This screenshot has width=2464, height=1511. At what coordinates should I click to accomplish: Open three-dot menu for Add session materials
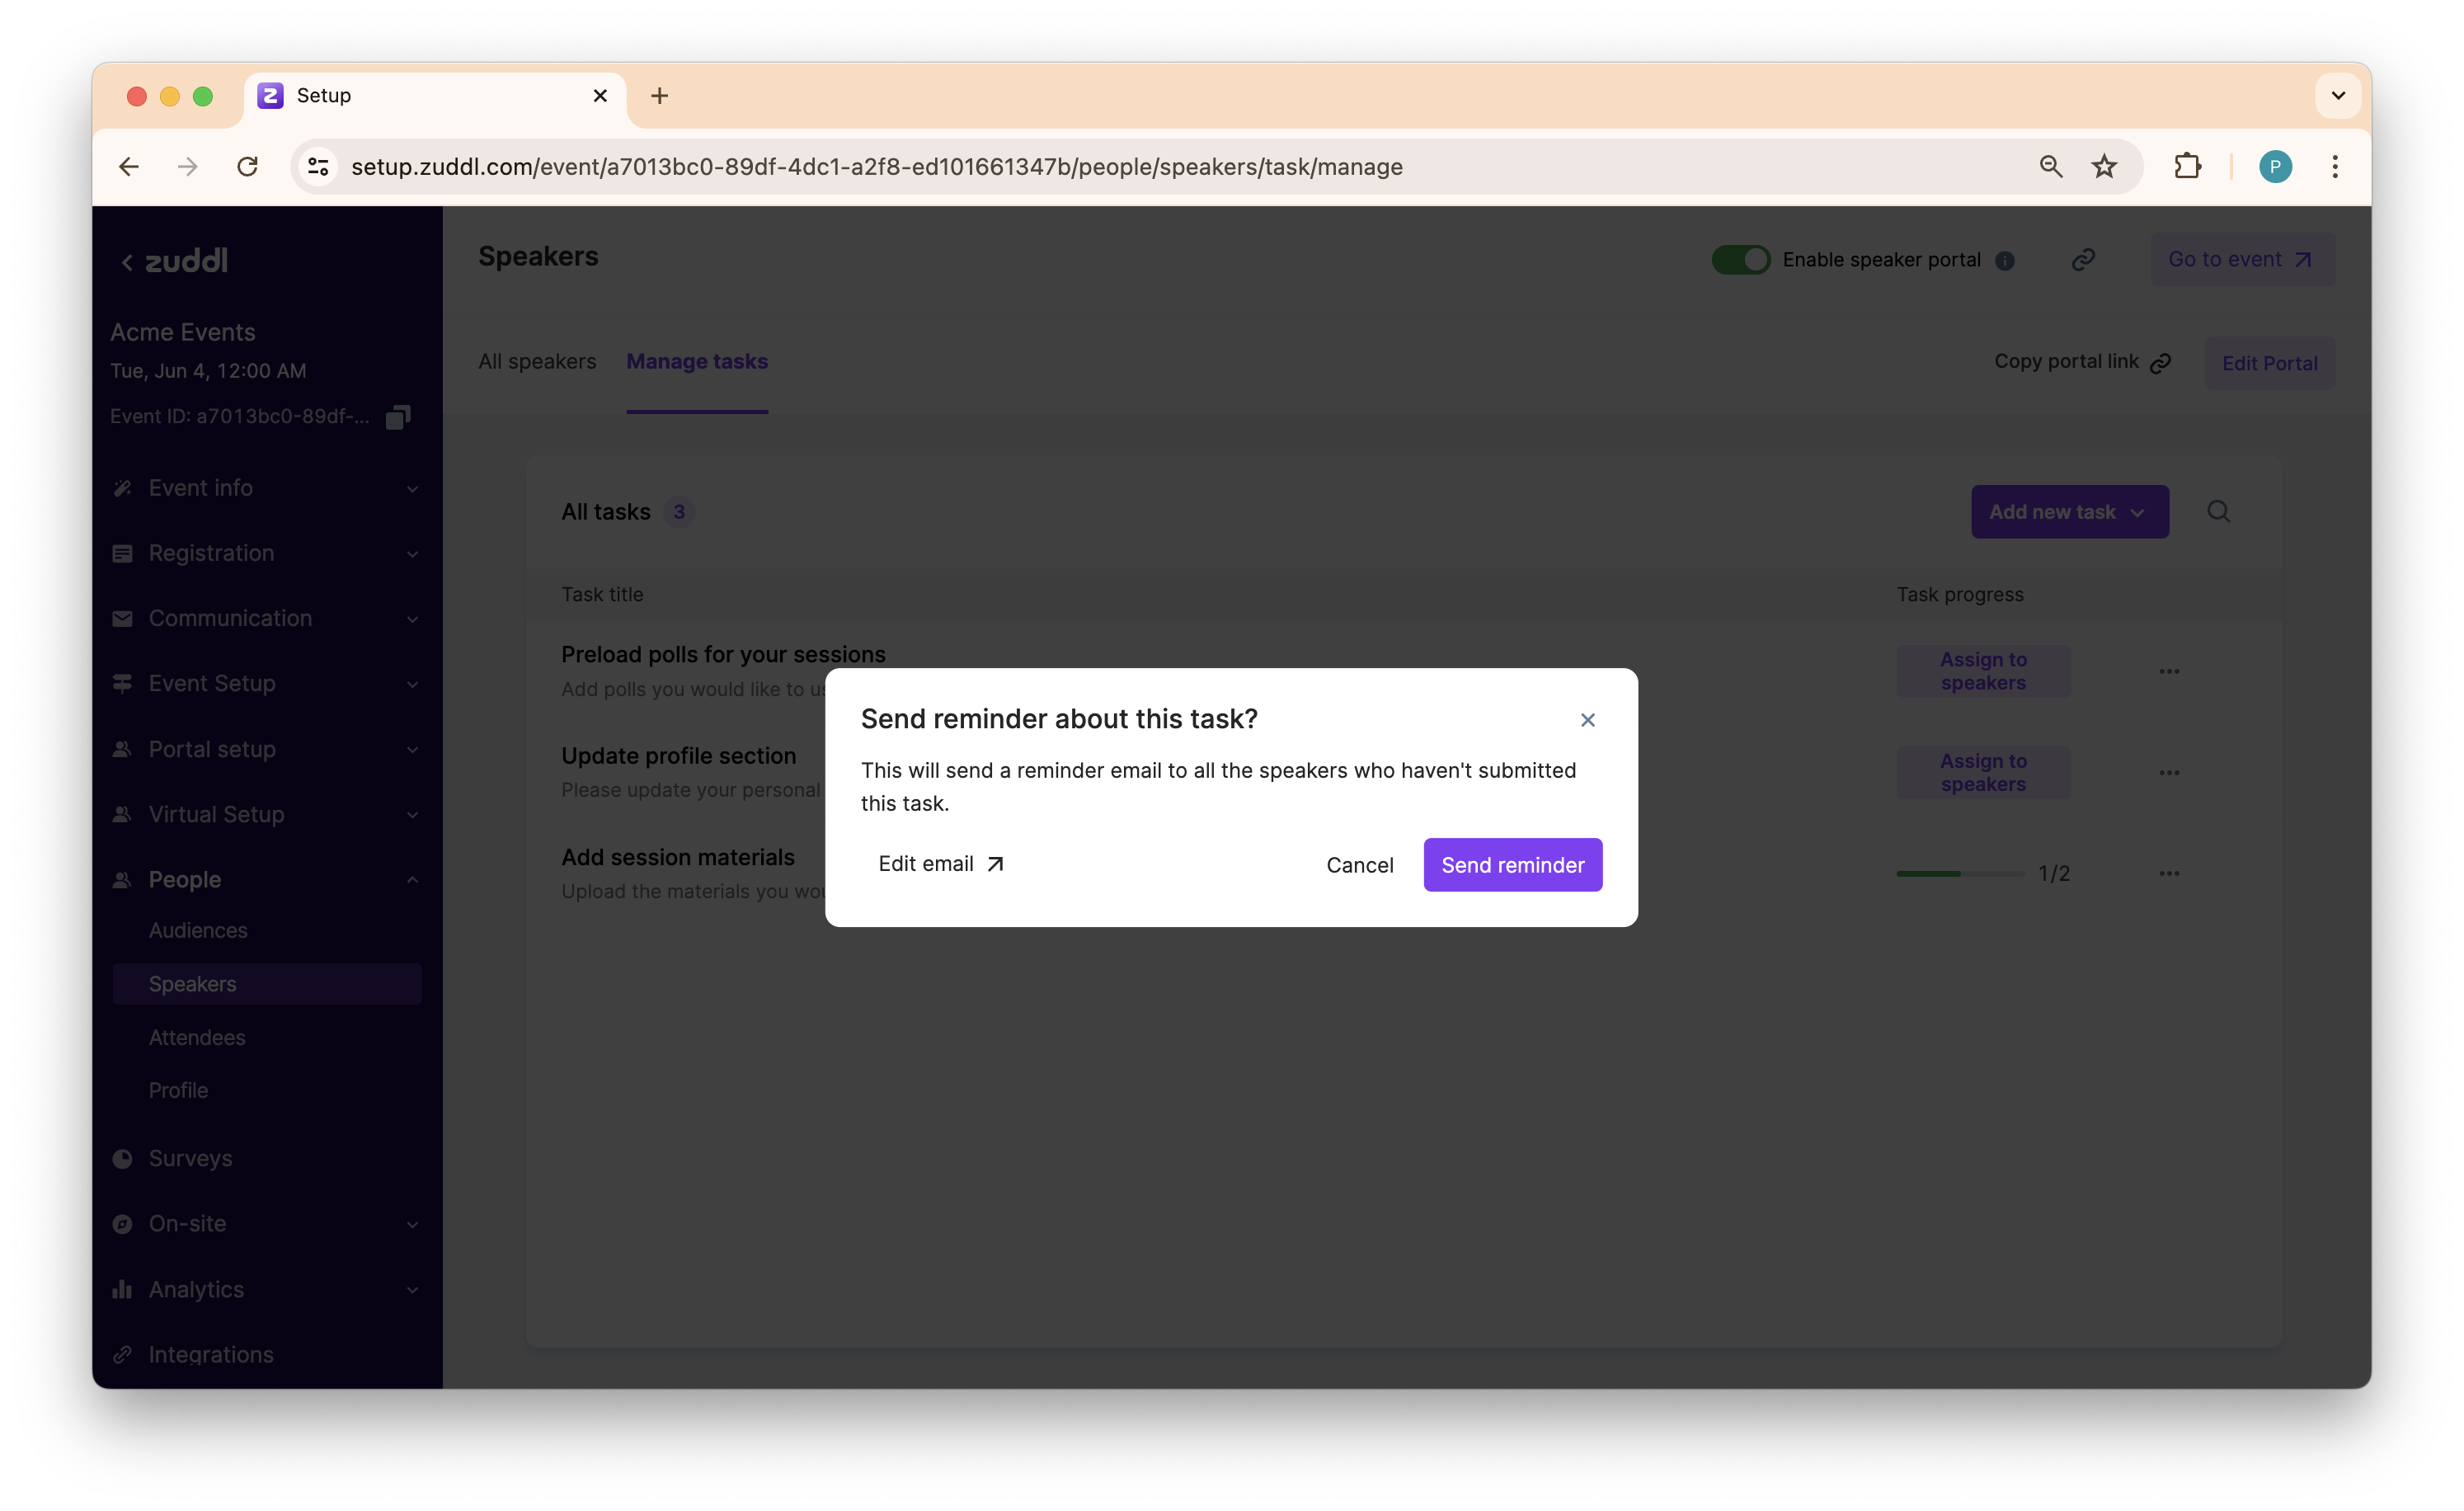(x=2168, y=874)
